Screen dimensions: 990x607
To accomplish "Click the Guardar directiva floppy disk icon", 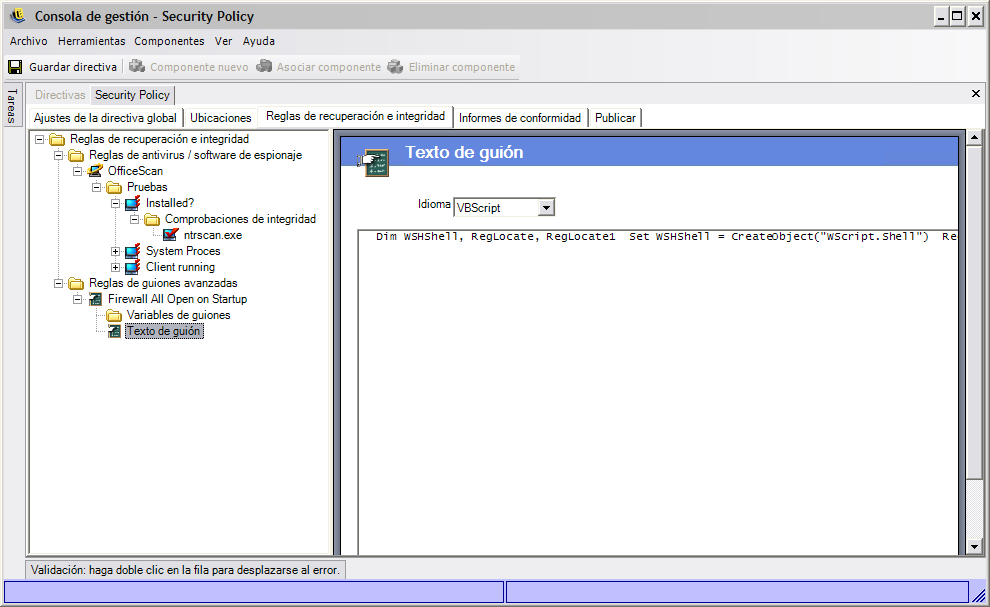I will click(15, 67).
